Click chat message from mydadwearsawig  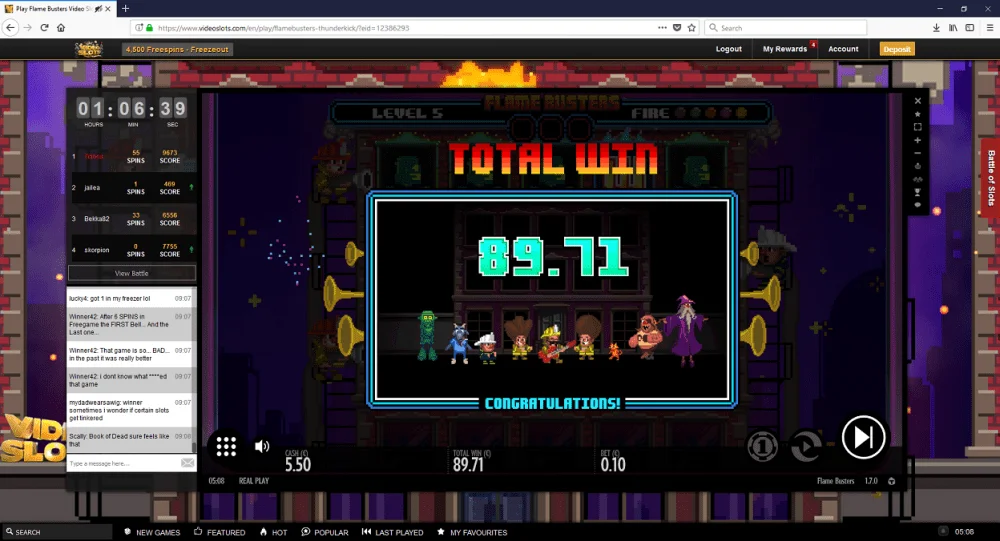click(x=130, y=410)
